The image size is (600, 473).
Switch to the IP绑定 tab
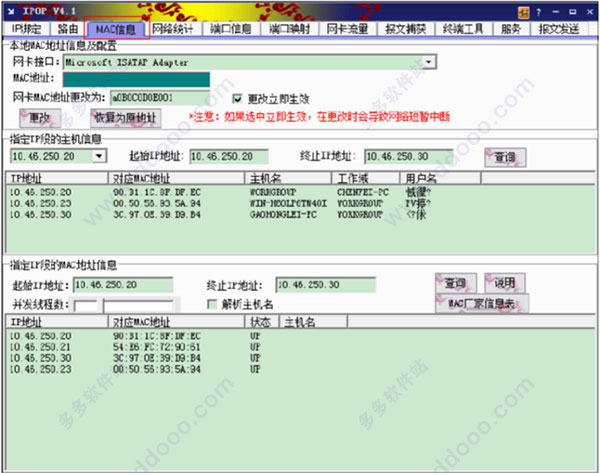pyautogui.click(x=26, y=29)
